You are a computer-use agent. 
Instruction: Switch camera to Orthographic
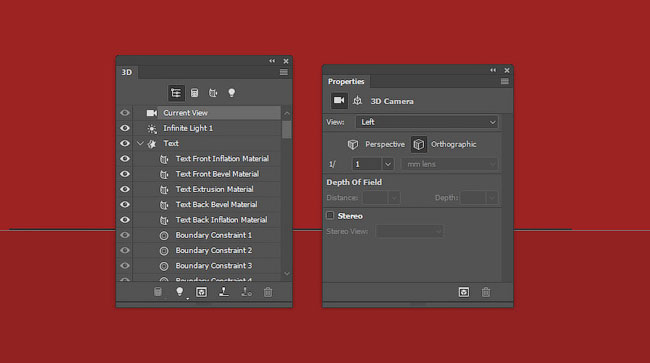click(444, 144)
